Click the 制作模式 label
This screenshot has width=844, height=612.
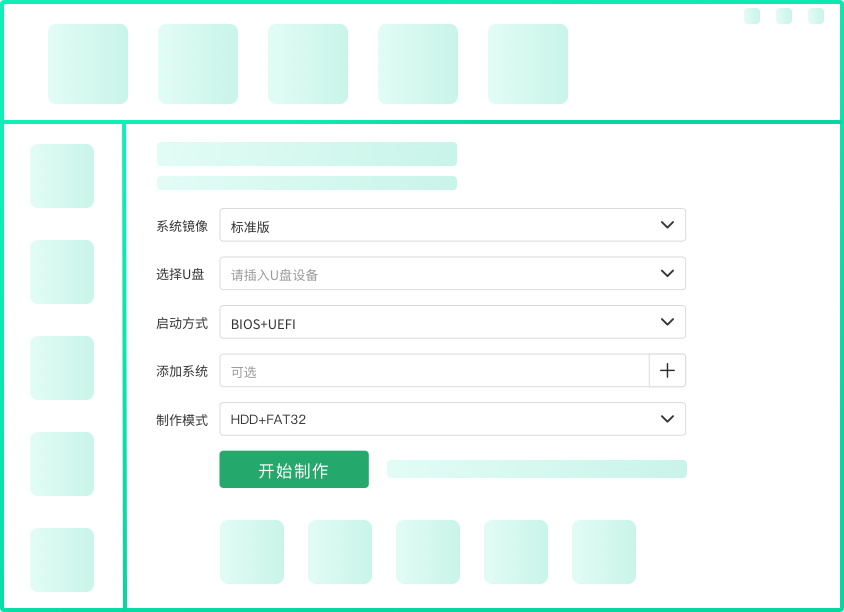182,420
